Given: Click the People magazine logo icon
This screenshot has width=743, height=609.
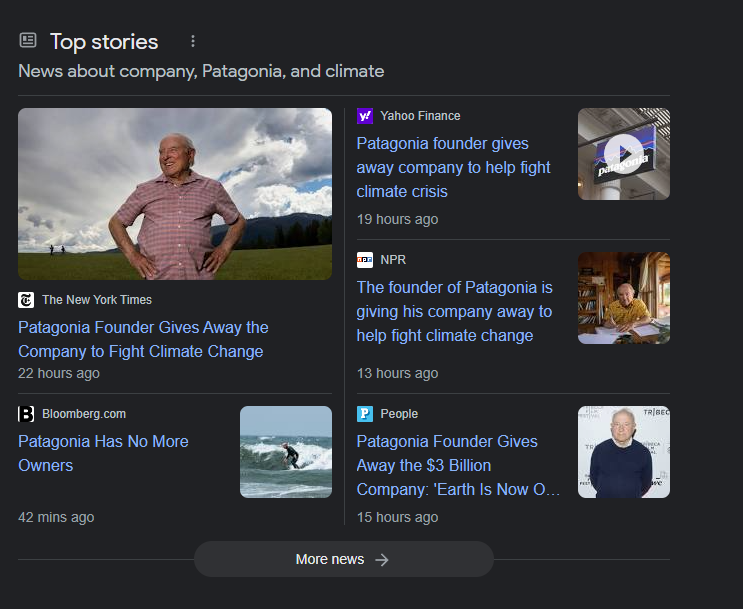Looking at the screenshot, I should pyautogui.click(x=365, y=414).
